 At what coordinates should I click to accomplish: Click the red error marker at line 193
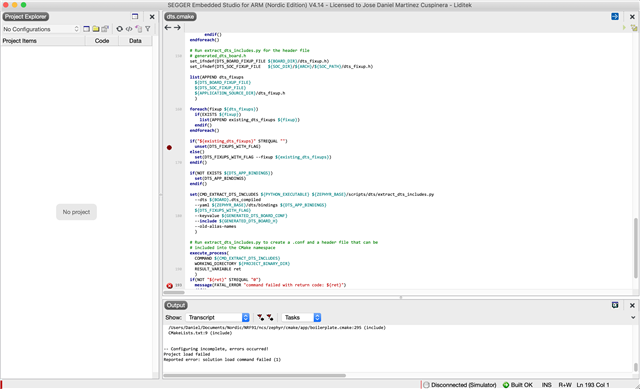click(169, 286)
